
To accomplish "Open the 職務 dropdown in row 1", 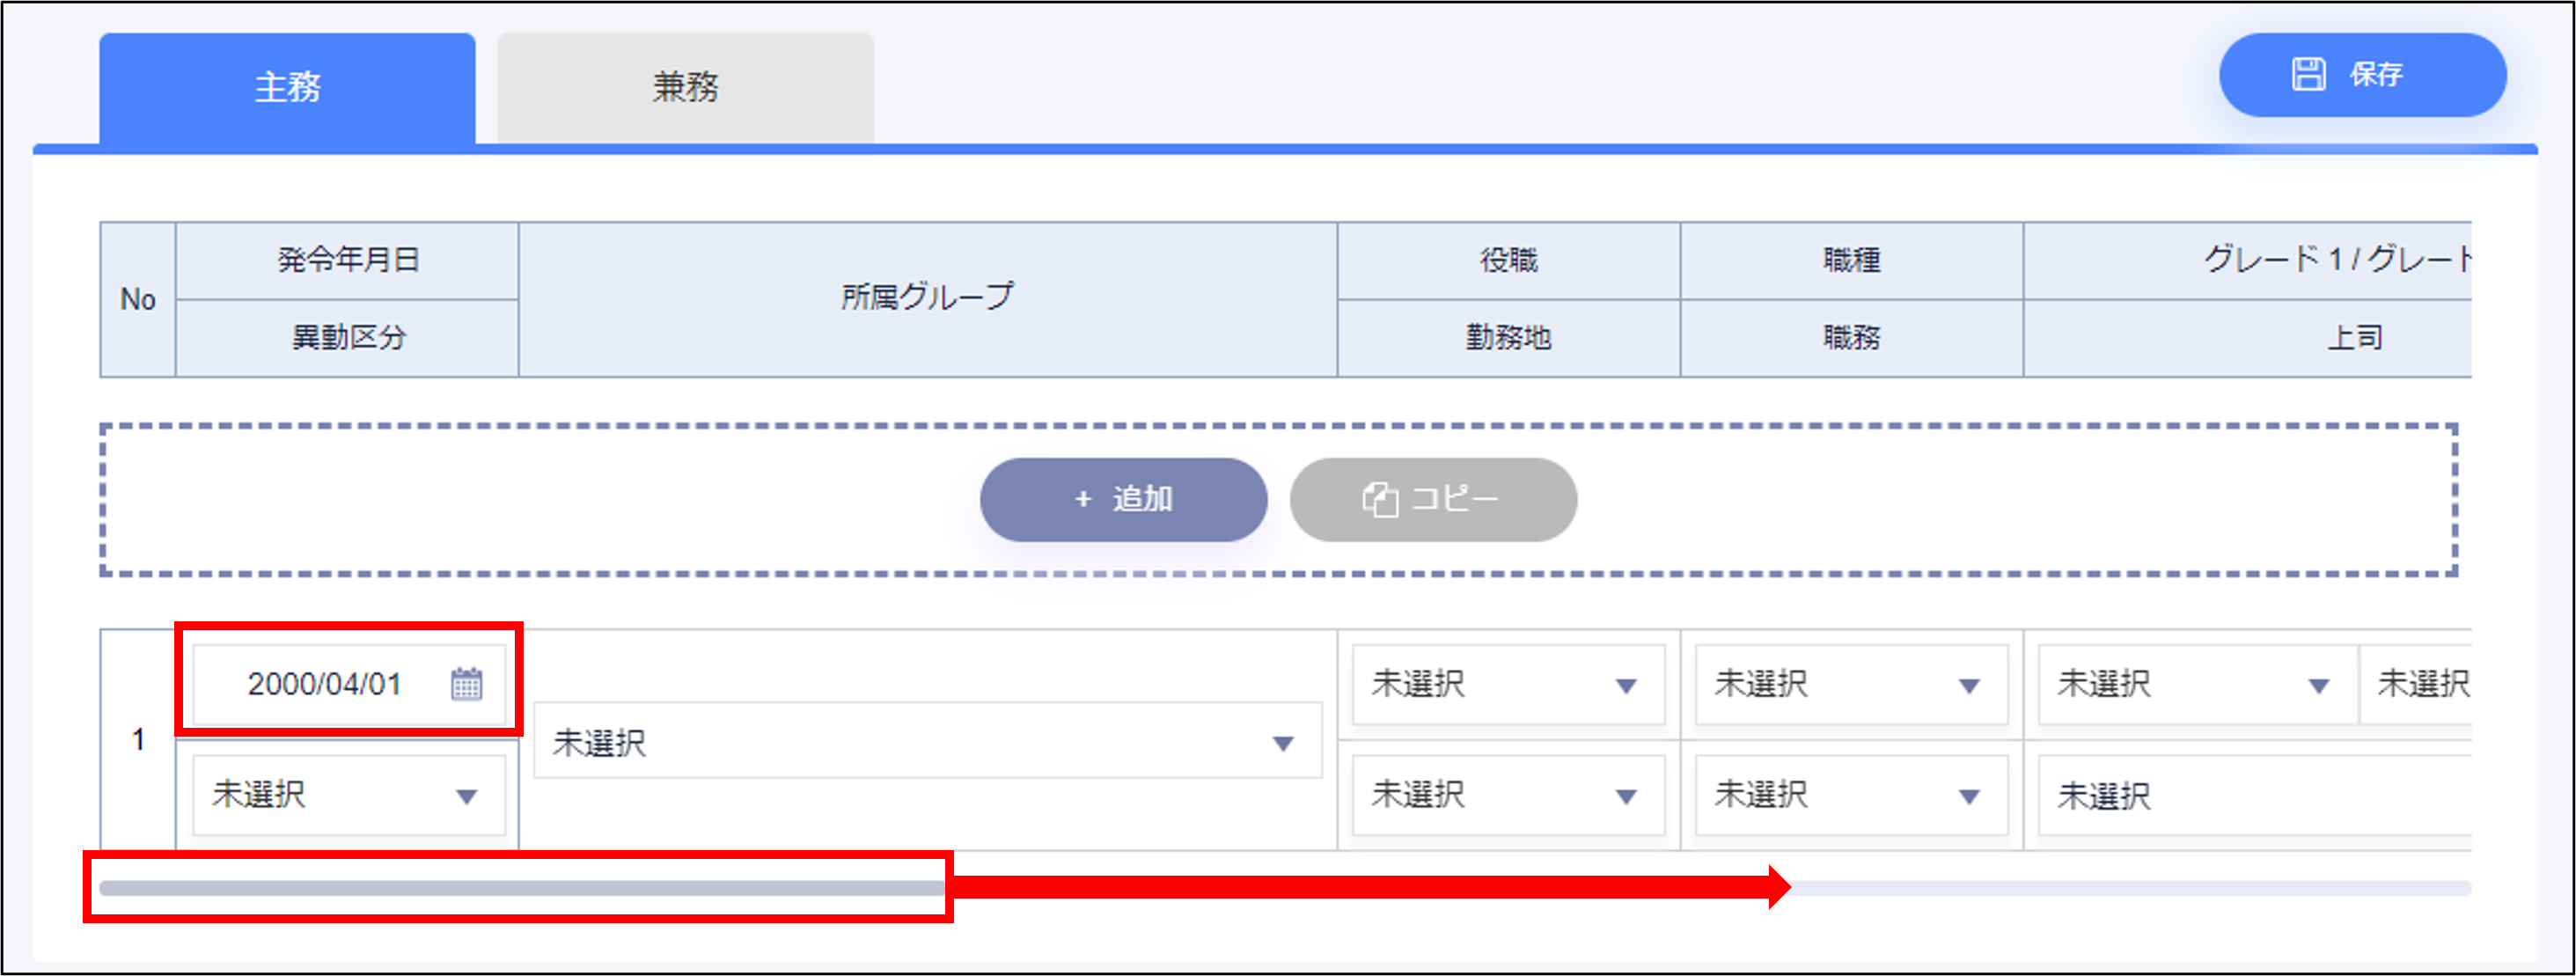I will tap(1850, 795).
